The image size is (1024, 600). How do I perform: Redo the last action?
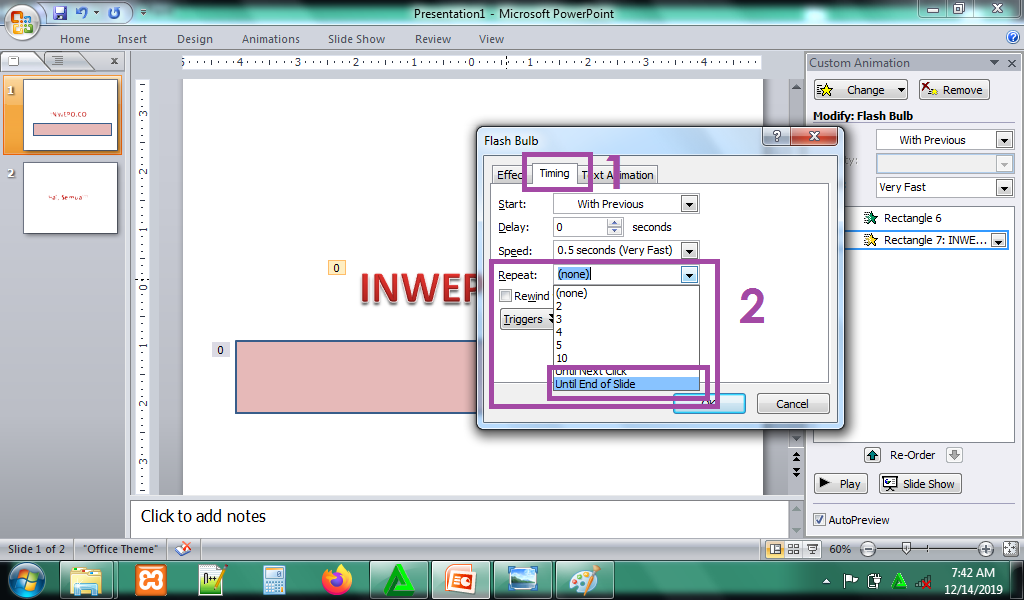click(x=114, y=12)
